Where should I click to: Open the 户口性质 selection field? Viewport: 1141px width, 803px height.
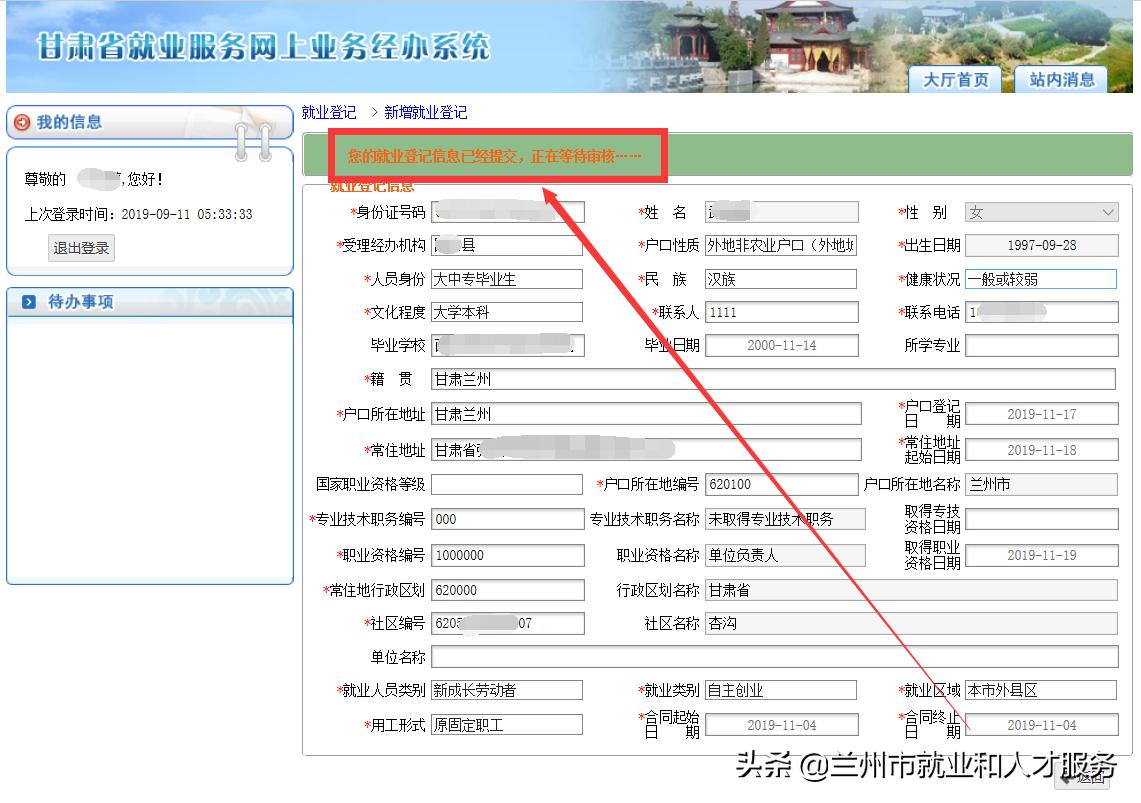pyautogui.click(x=781, y=246)
